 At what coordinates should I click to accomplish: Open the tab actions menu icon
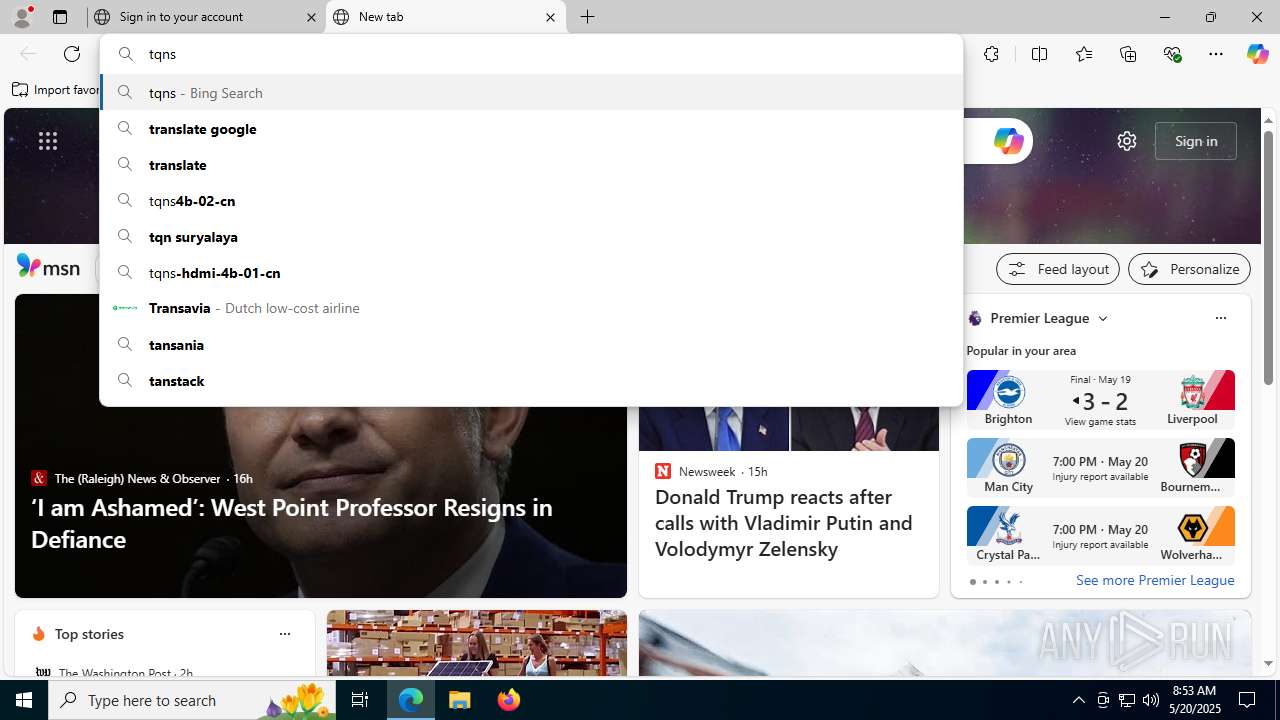(x=60, y=17)
